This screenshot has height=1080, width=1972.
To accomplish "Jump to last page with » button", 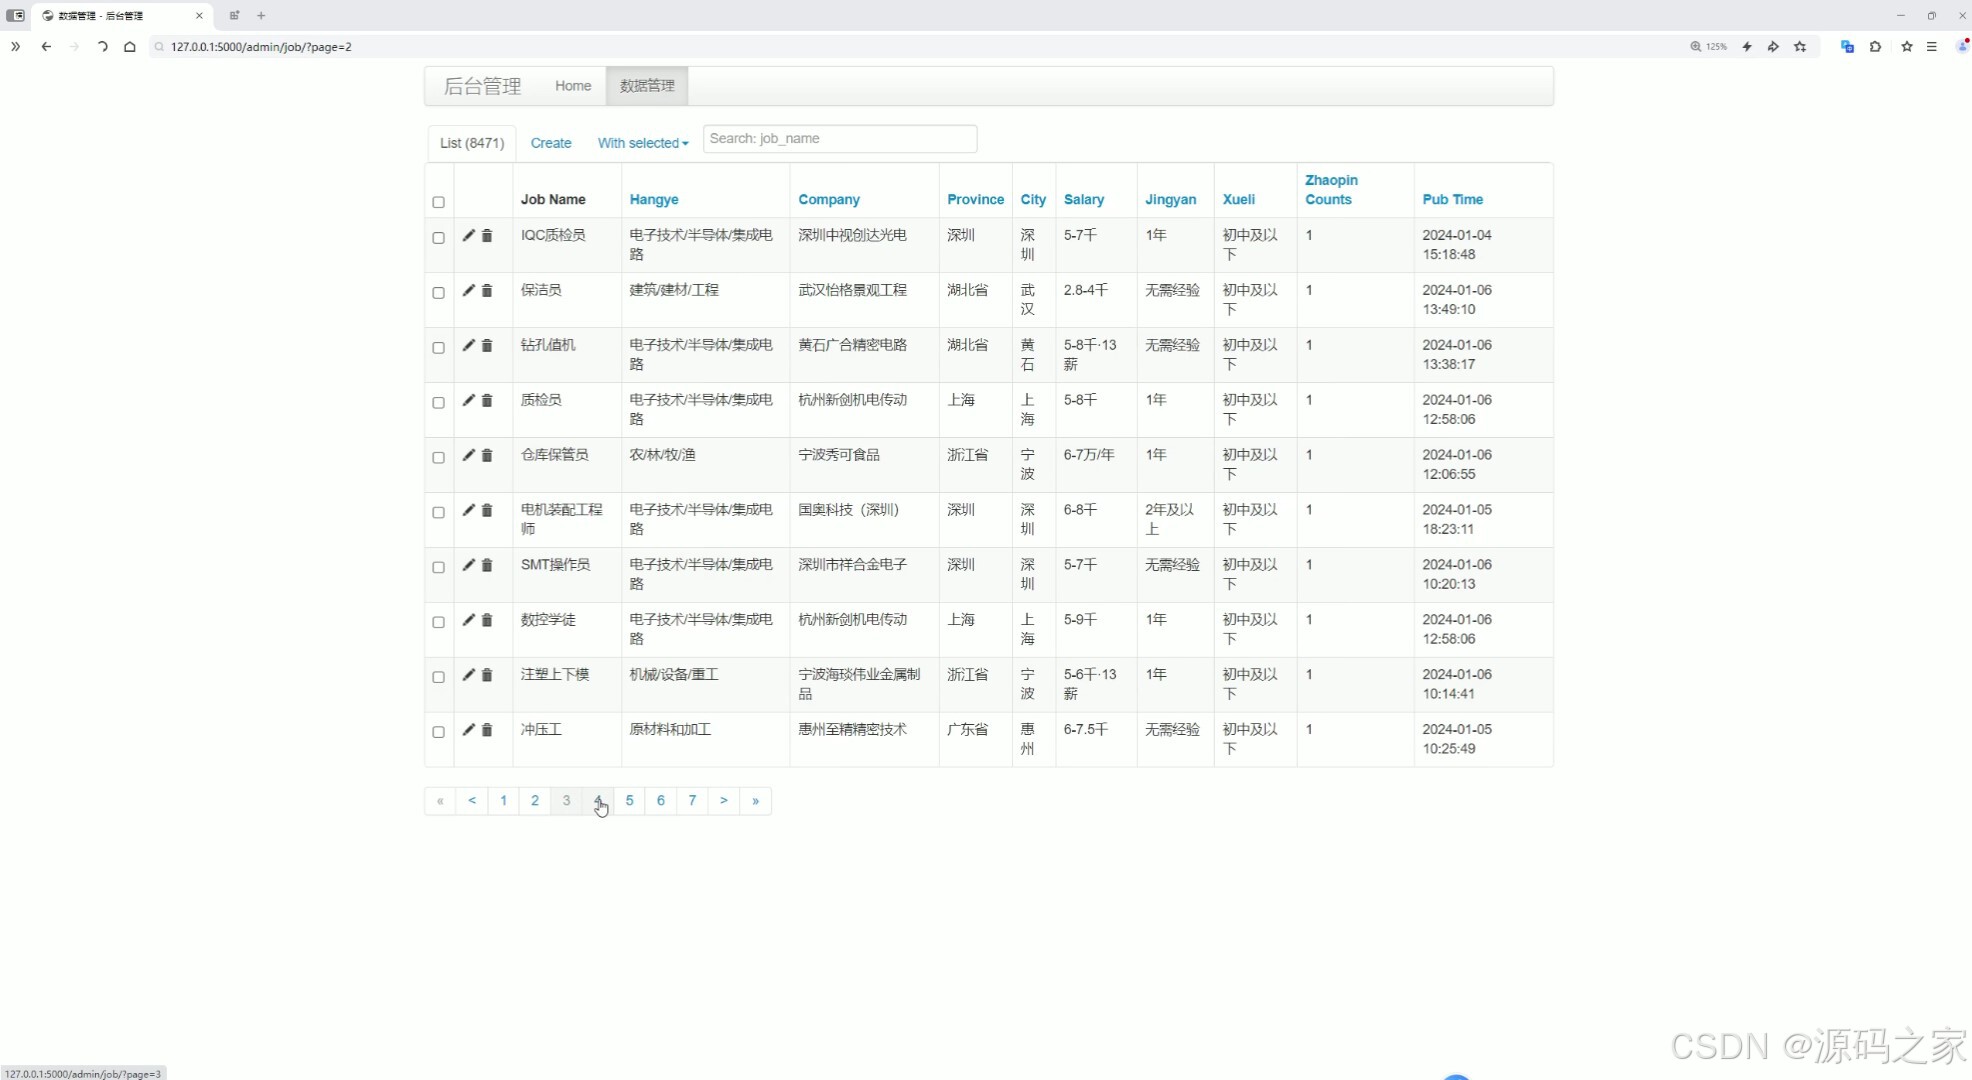I will (x=755, y=801).
